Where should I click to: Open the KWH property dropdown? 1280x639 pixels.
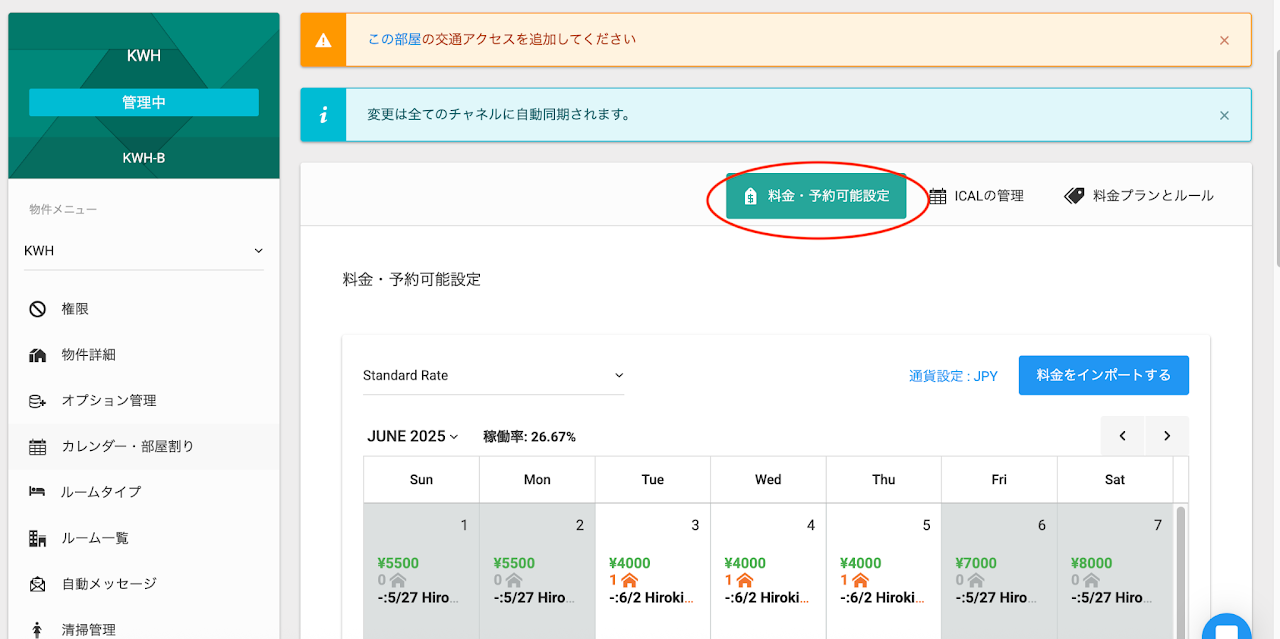(143, 251)
